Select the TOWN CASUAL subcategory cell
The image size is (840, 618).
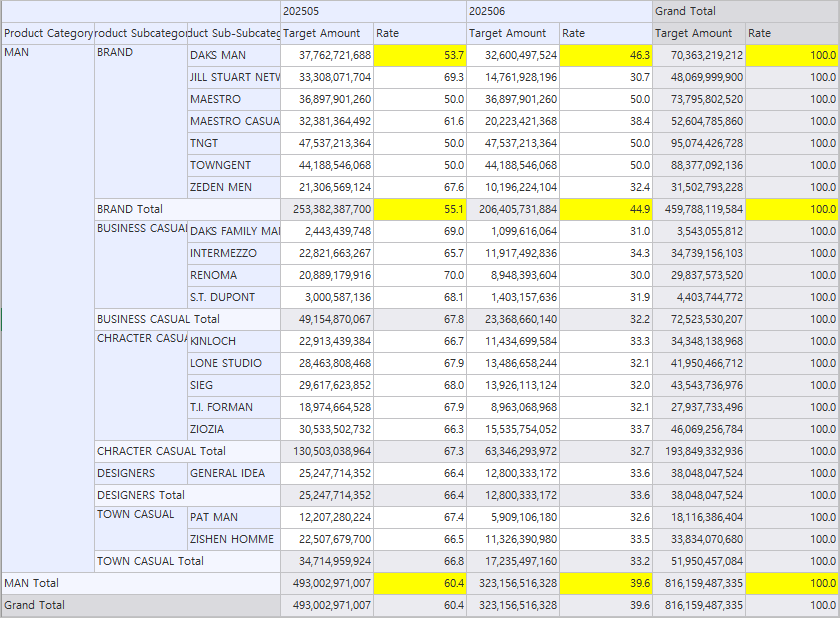141,527
